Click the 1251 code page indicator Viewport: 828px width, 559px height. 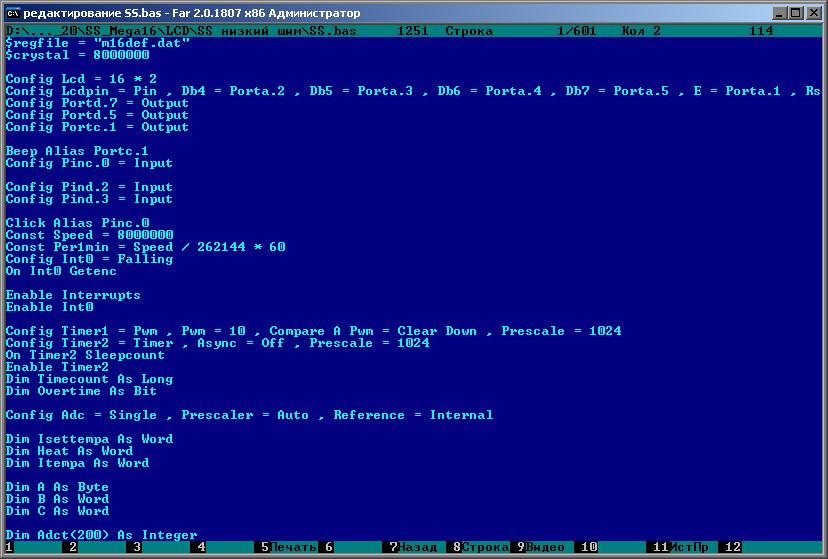[x=413, y=31]
